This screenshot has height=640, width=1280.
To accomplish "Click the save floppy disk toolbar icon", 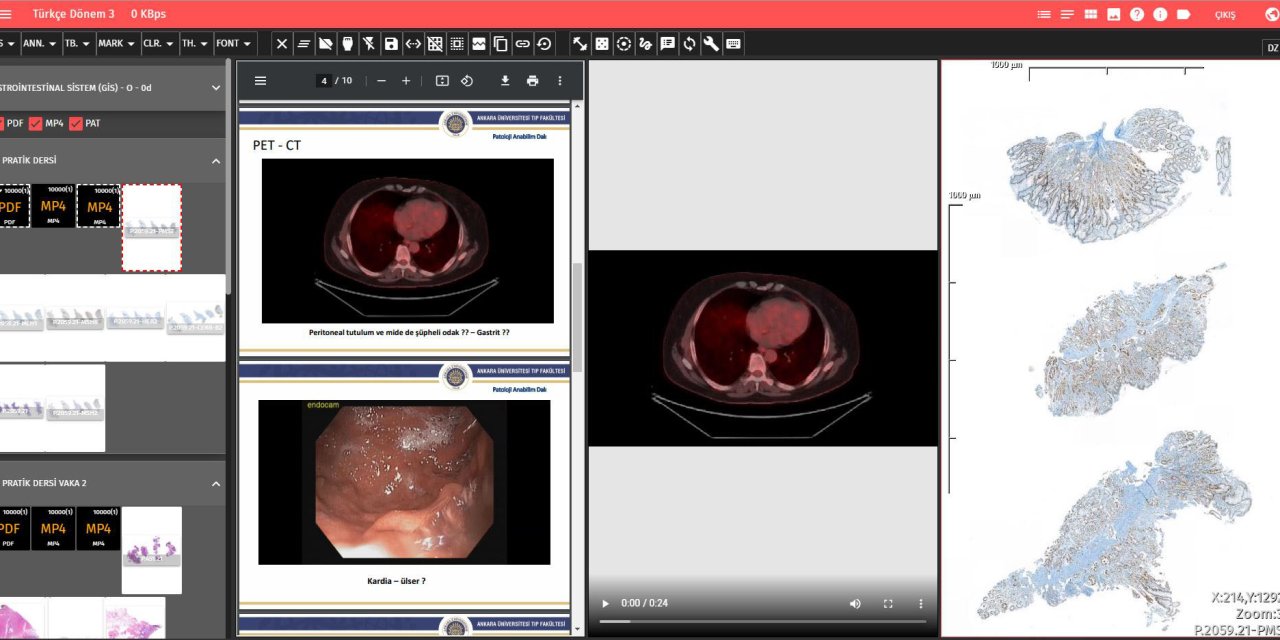I will click(x=391, y=44).
